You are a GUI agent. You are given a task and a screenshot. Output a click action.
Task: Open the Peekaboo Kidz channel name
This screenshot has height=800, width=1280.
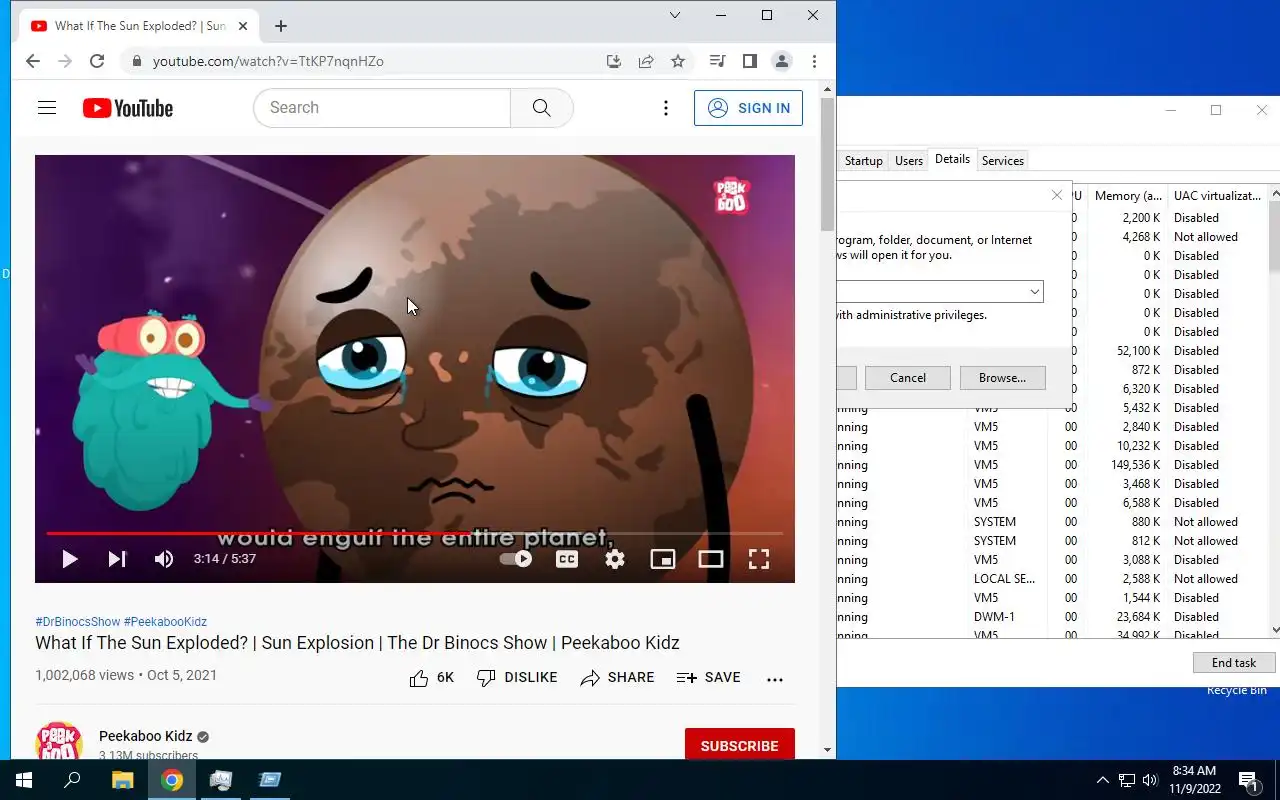pyautogui.click(x=146, y=736)
